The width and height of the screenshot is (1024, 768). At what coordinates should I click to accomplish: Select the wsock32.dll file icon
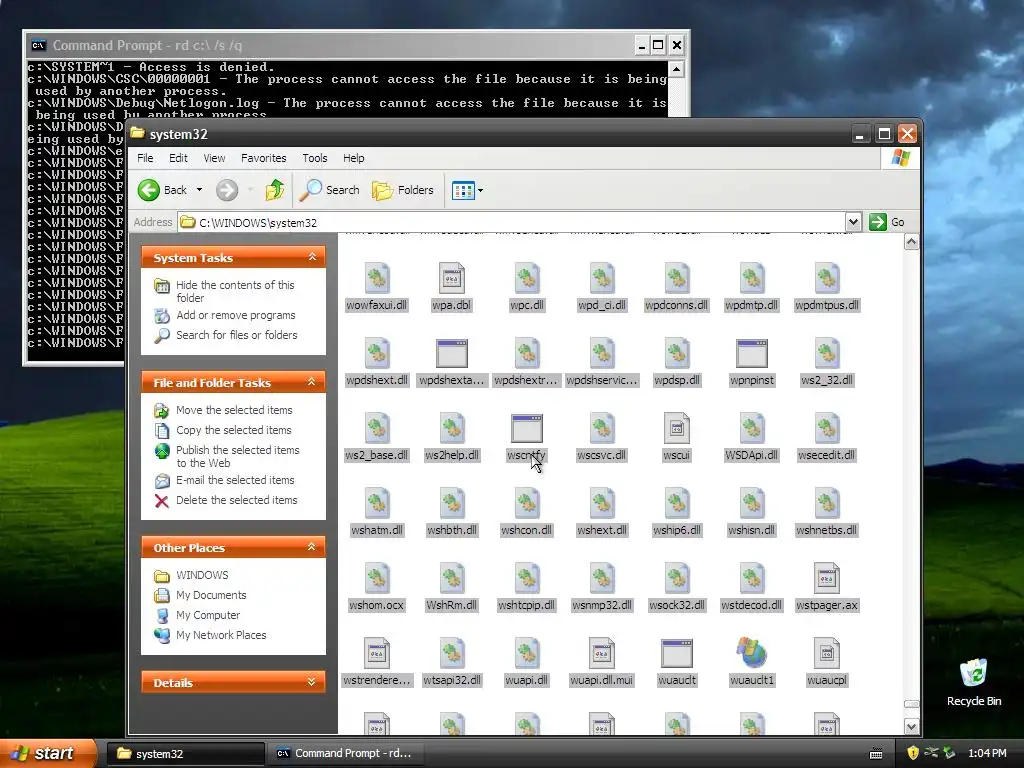pos(677,579)
